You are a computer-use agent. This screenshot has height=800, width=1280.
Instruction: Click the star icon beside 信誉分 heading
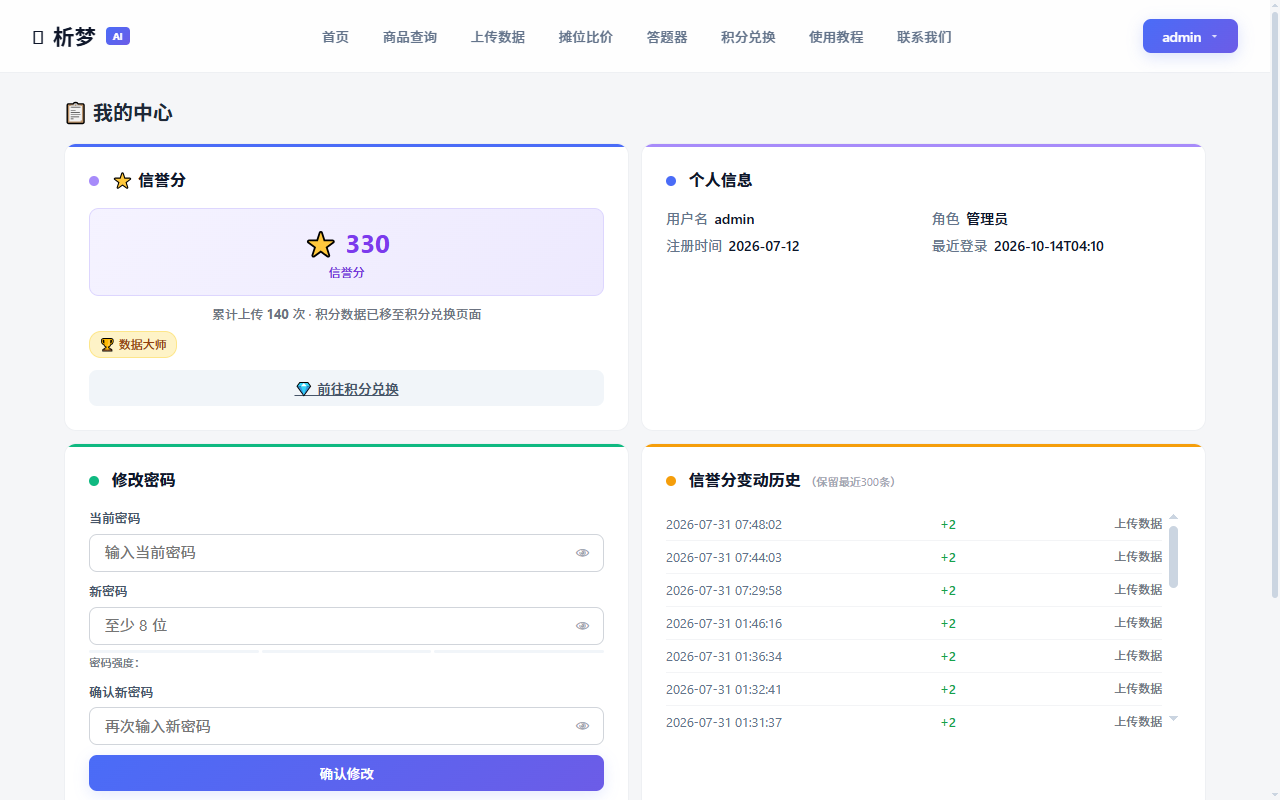pos(122,181)
